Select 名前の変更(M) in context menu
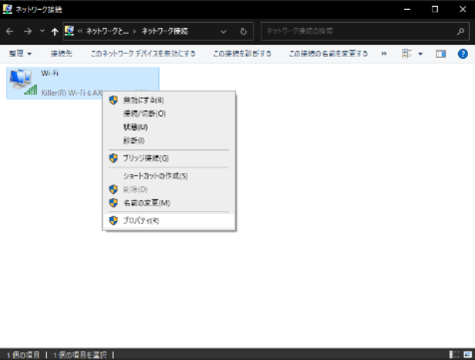Screen dimensions: 475x360 [169, 203]
